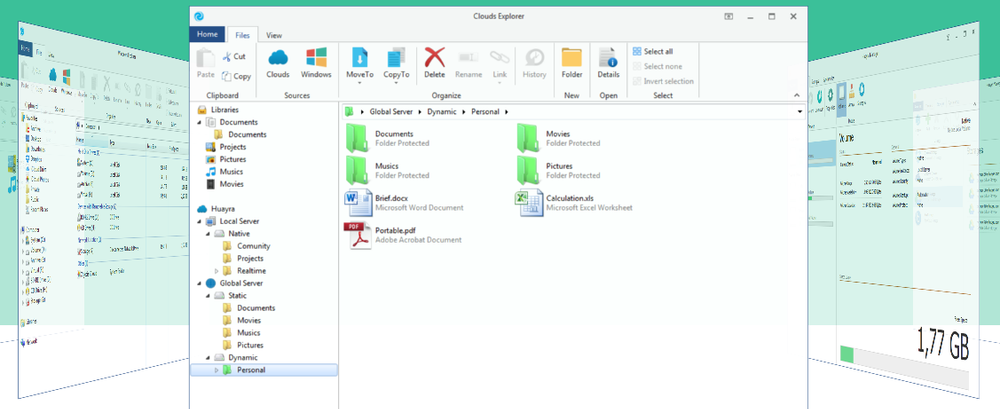
Task: Collapse the ribbon with the chevron
Action: tap(796, 95)
